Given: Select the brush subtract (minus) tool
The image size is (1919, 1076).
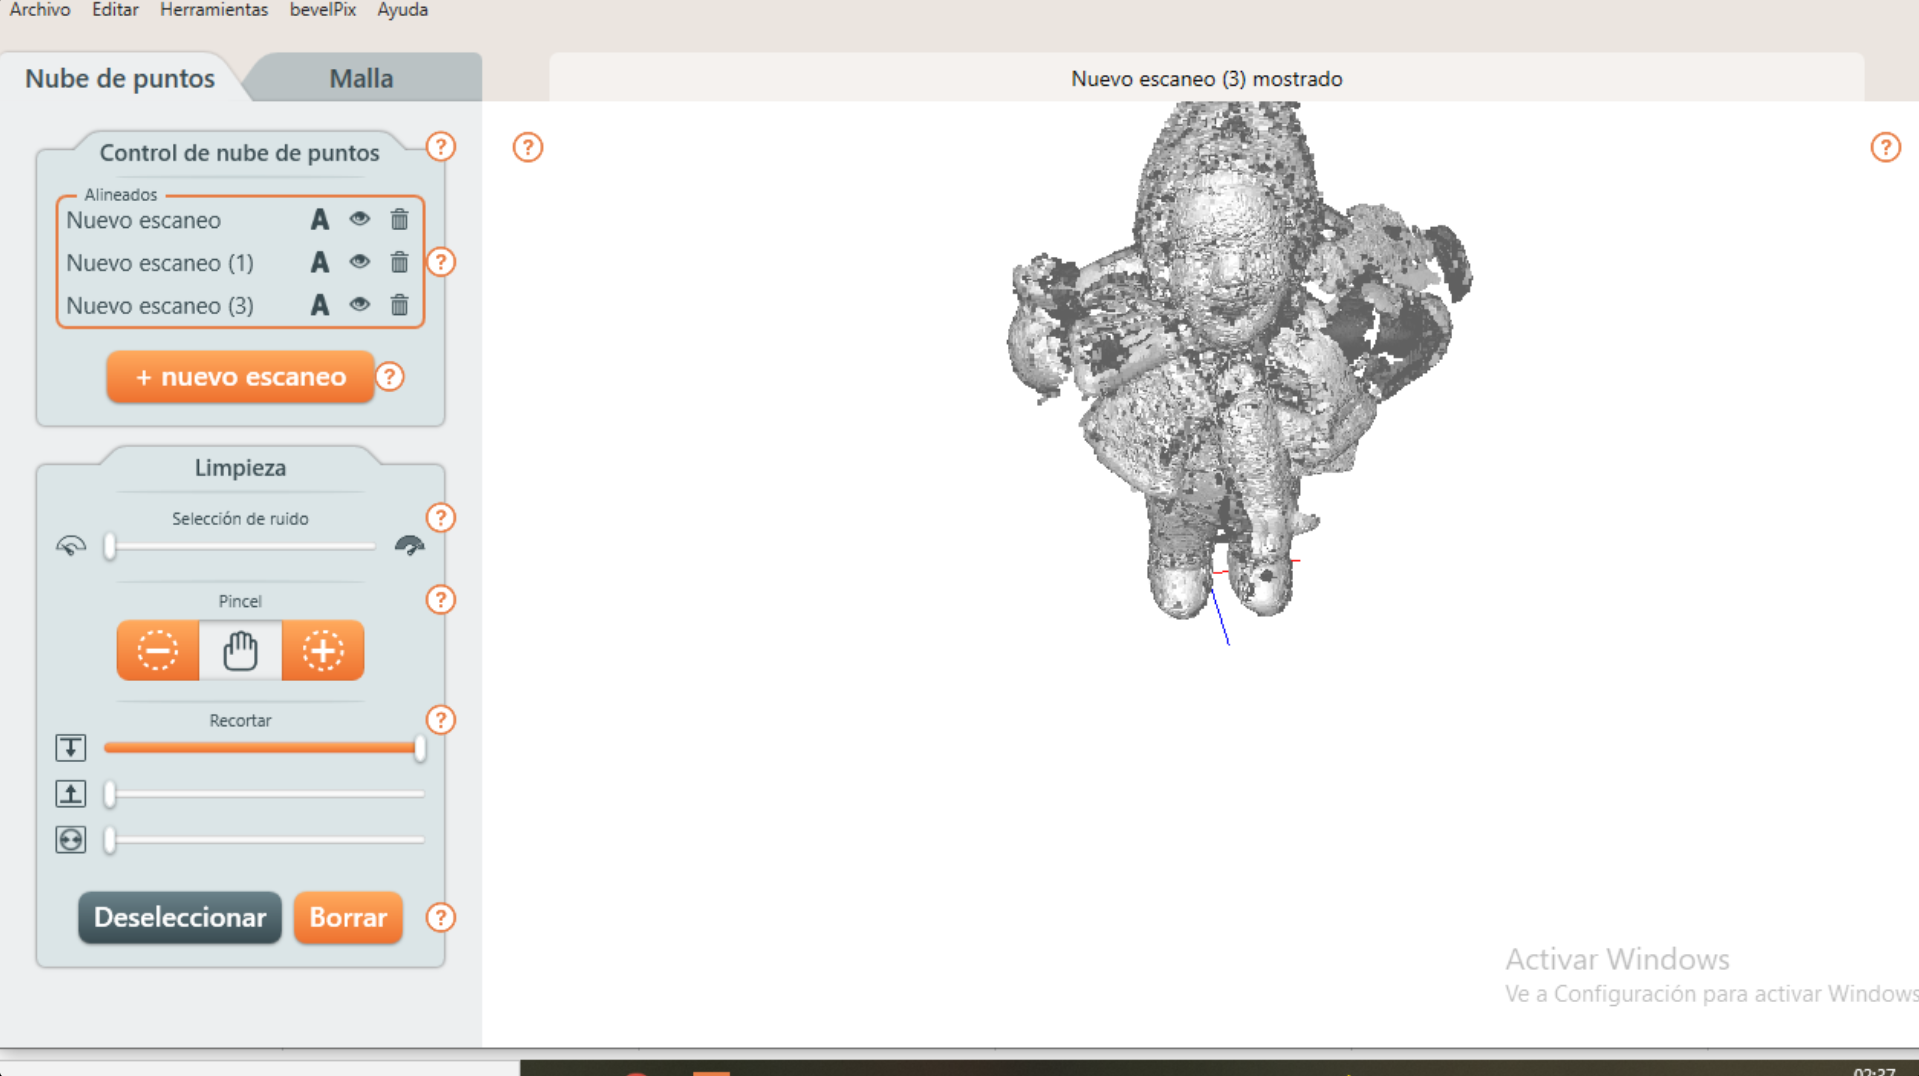Looking at the screenshot, I should [157, 651].
